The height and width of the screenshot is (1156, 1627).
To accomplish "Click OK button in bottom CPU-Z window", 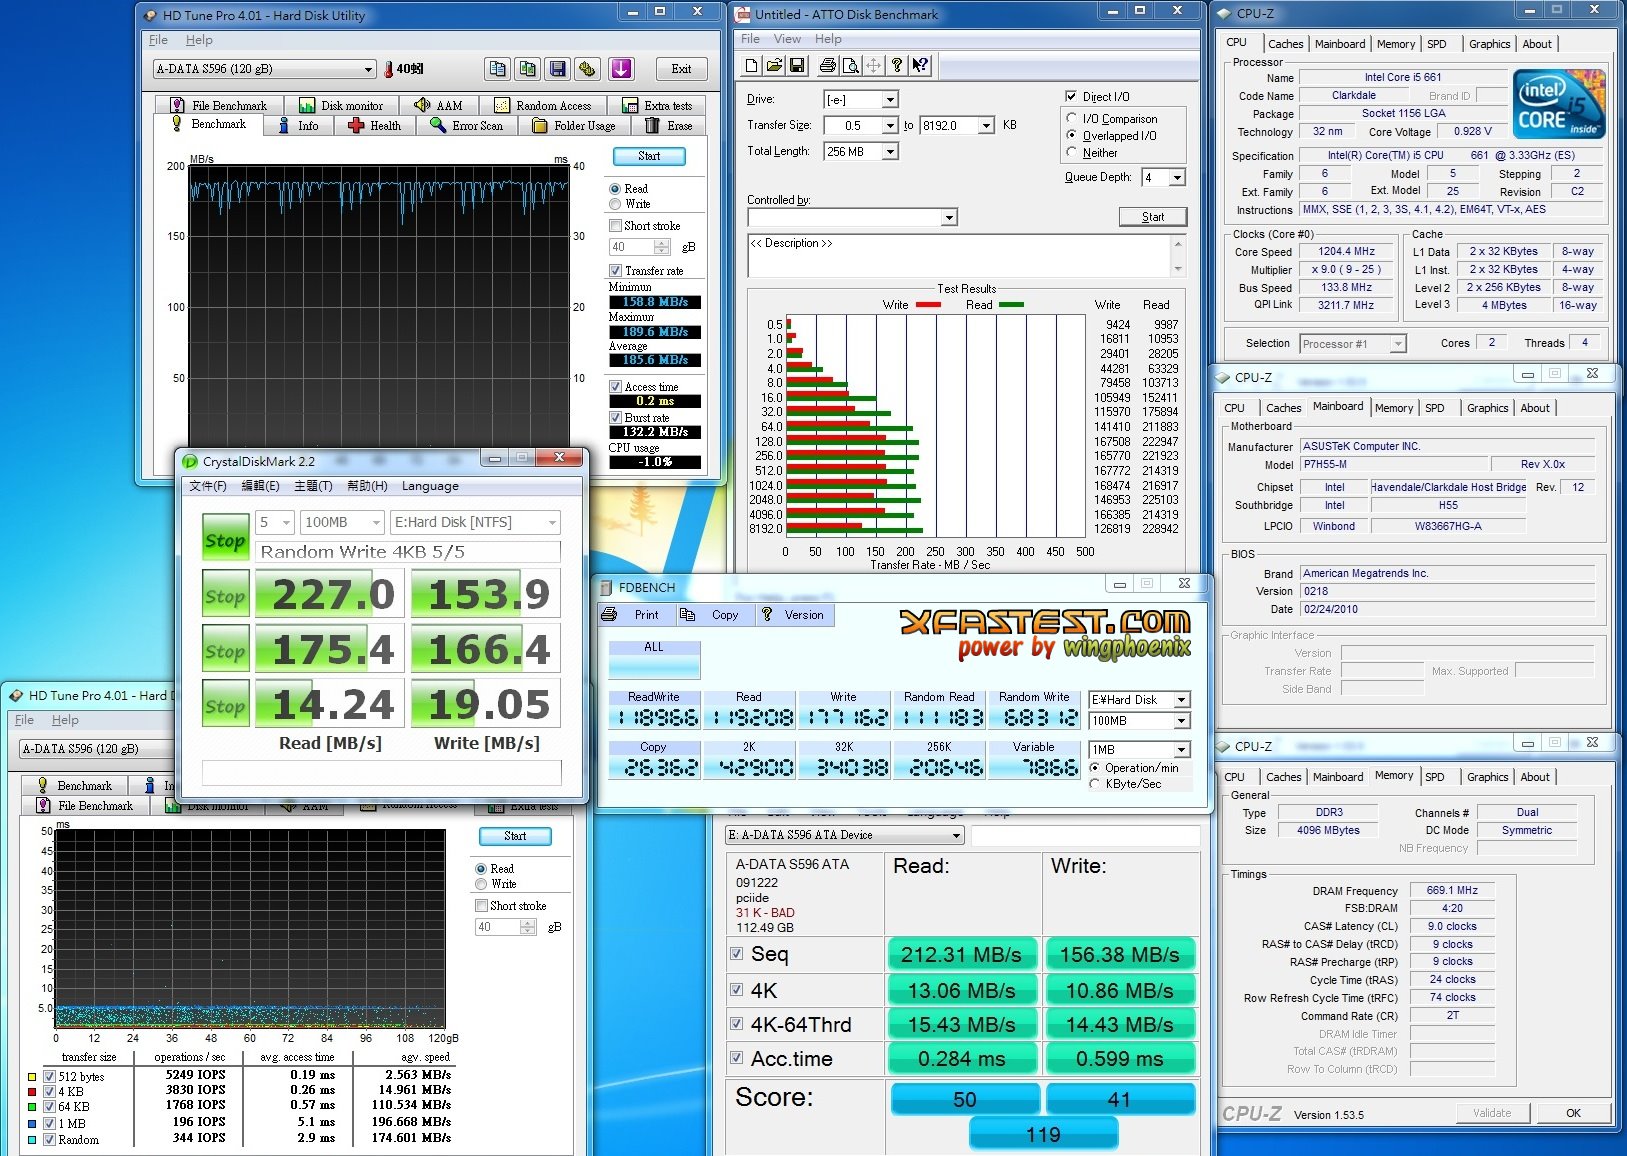I will tap(1573, 1113).
